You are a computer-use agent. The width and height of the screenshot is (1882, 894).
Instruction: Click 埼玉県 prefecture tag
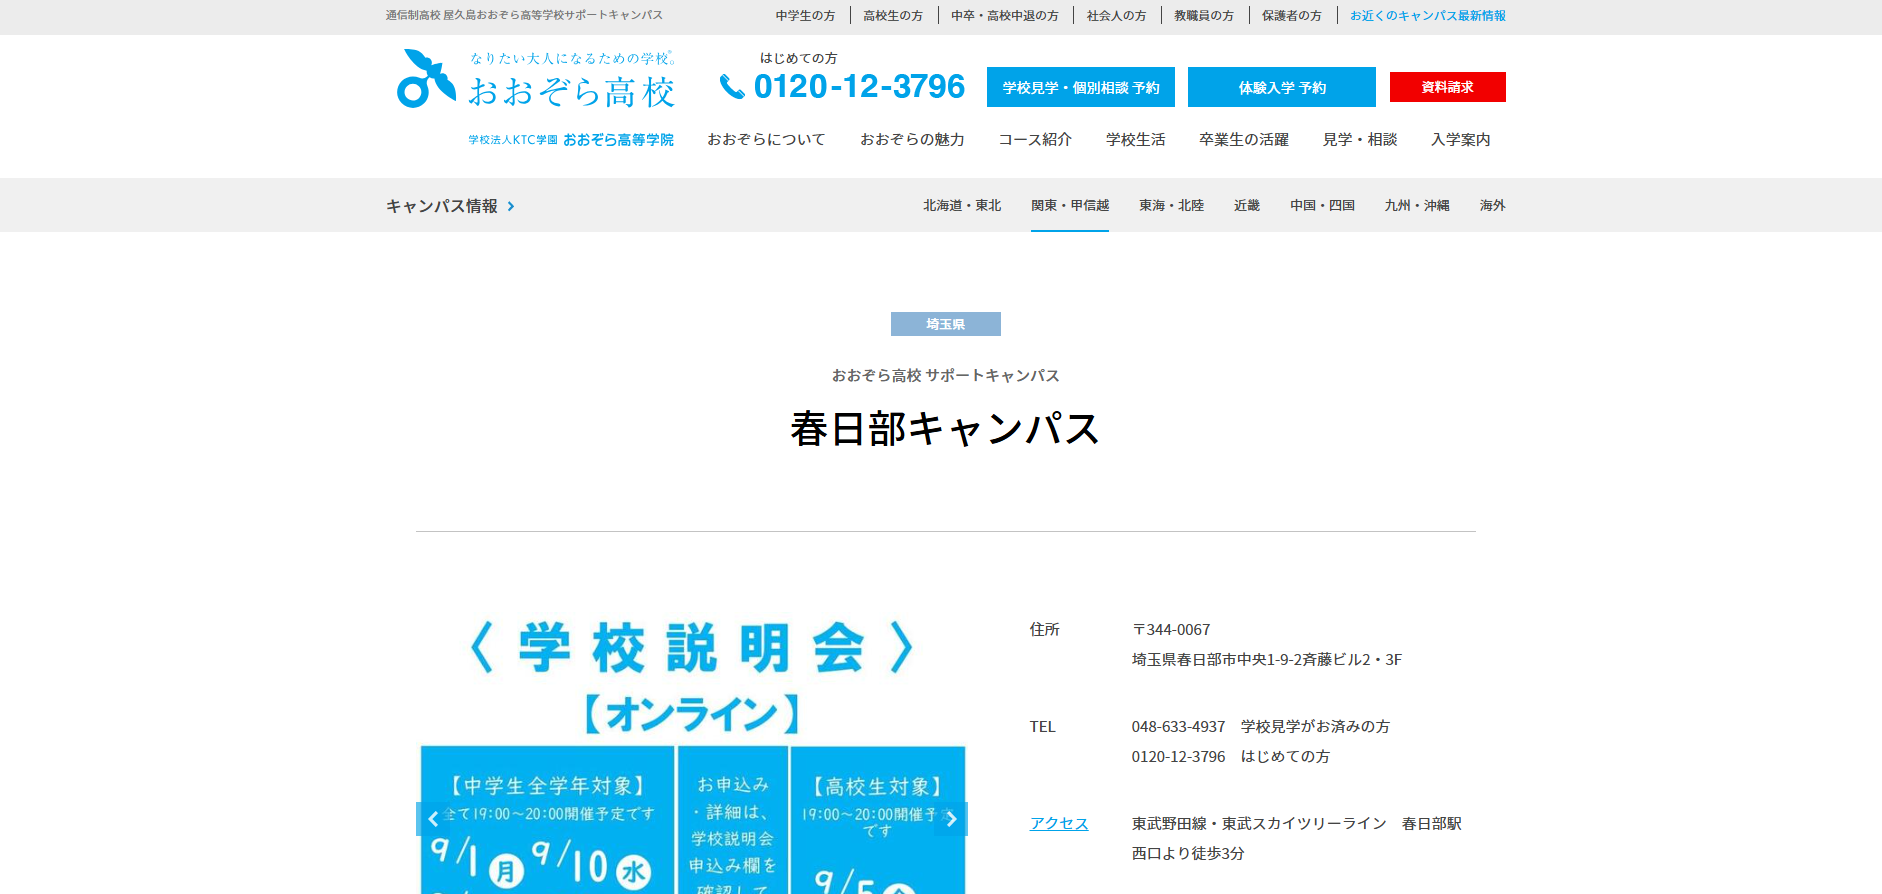[x=946, y=324]
